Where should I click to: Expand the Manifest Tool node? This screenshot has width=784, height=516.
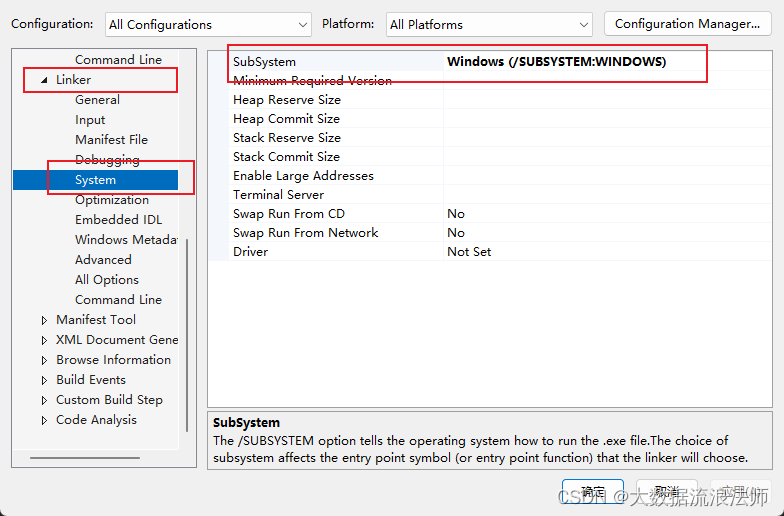44,320
